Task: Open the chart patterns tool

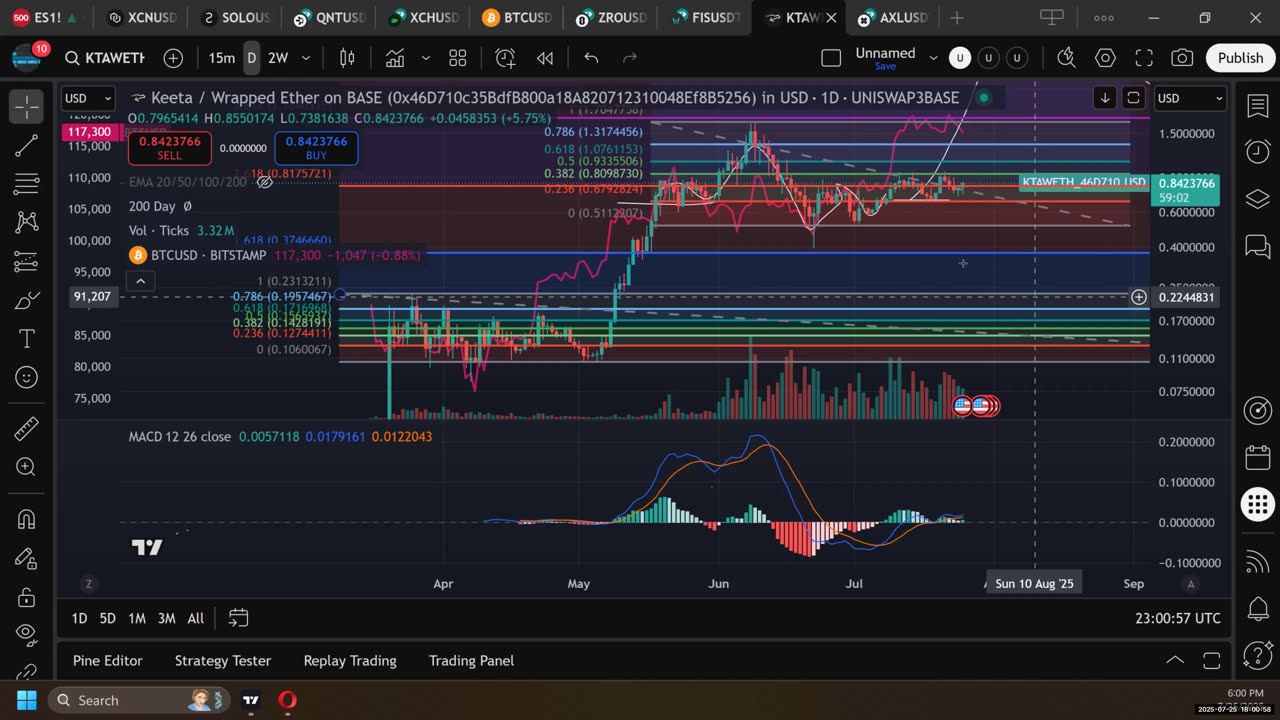Action: click(27, 222)
